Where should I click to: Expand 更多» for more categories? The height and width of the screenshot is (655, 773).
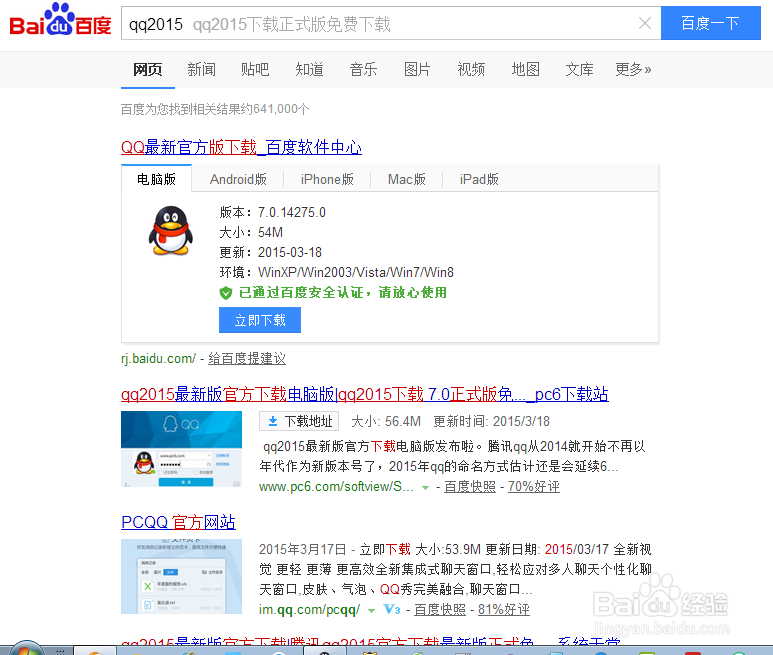[x=633, y=69]
